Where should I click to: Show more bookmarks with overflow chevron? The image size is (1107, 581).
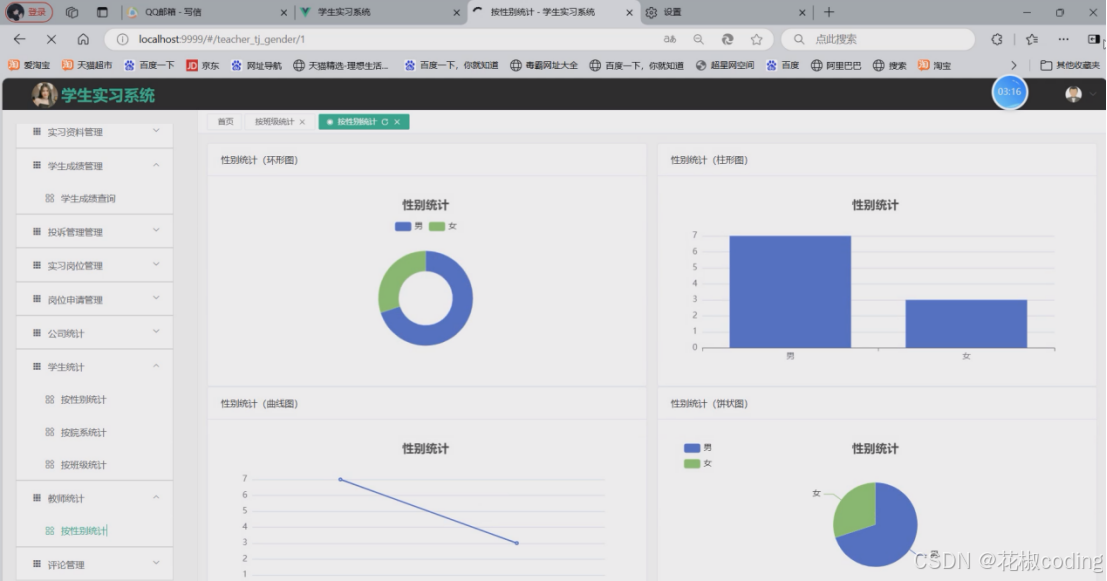point(1014,65)
